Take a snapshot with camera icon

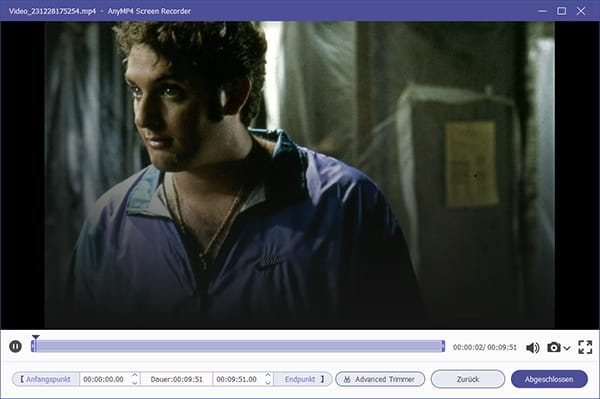point(554,347)
